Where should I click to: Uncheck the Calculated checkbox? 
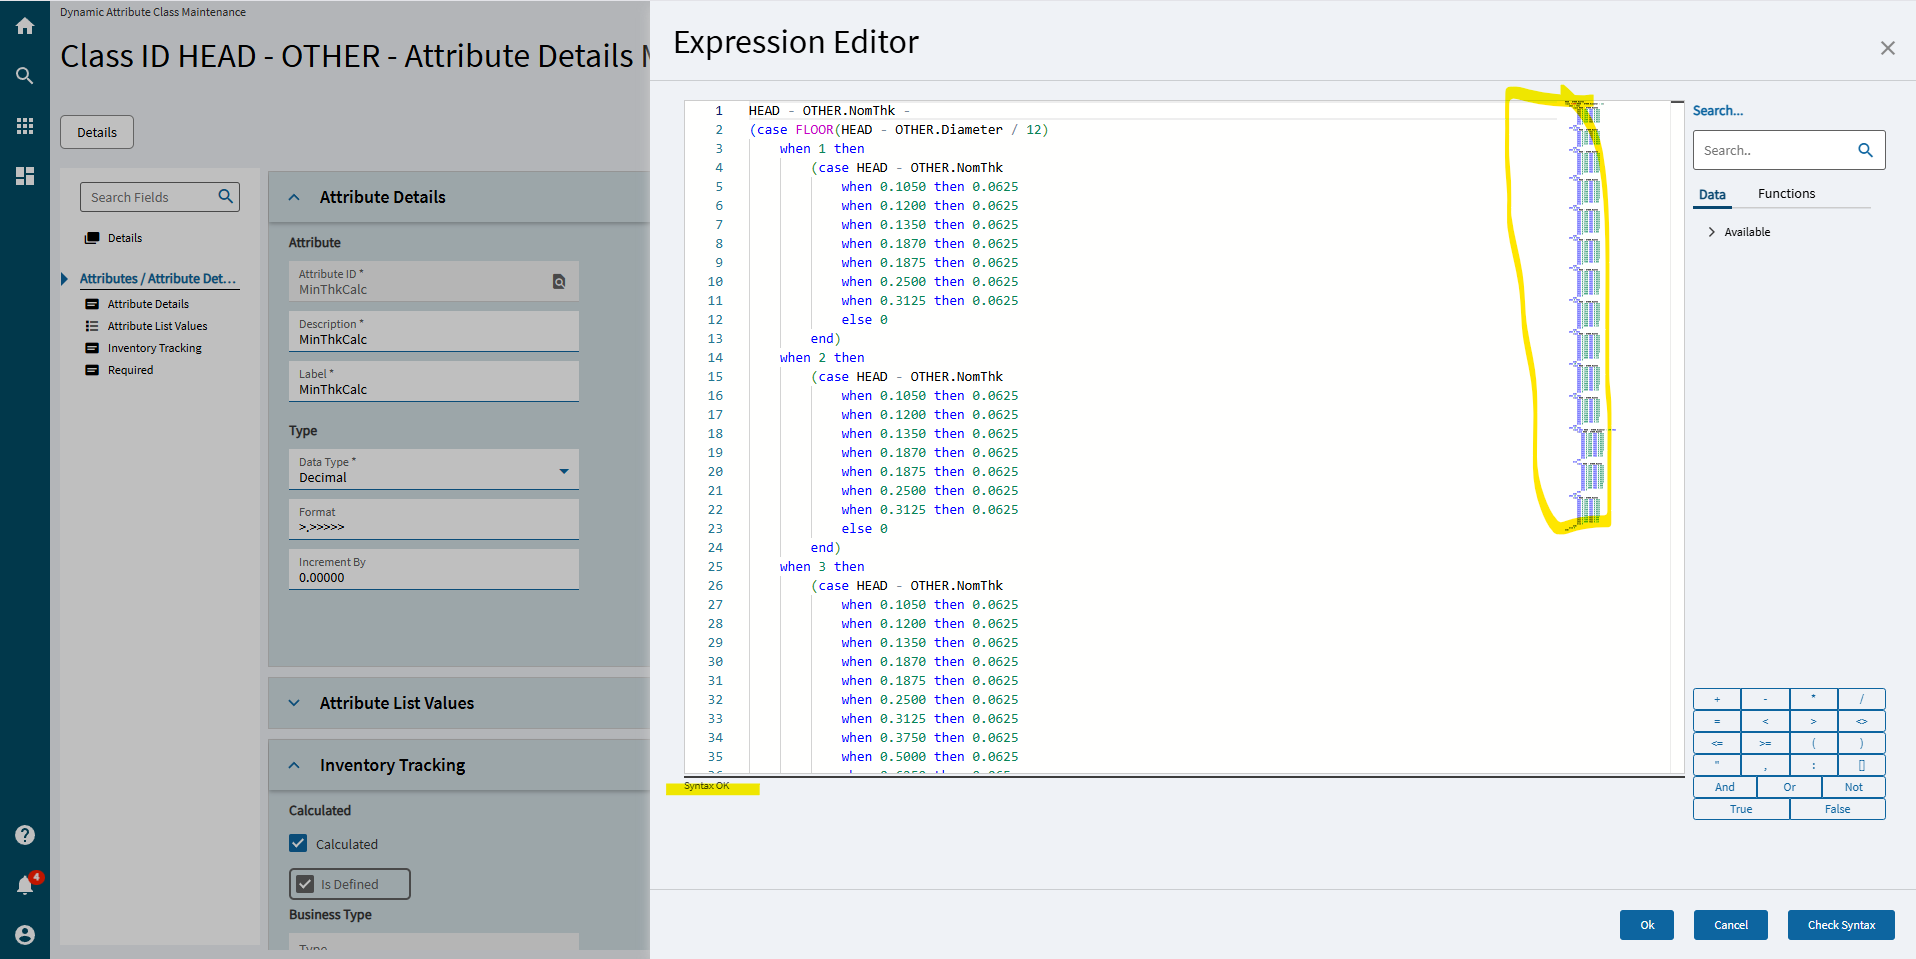[x=298, y=843]
